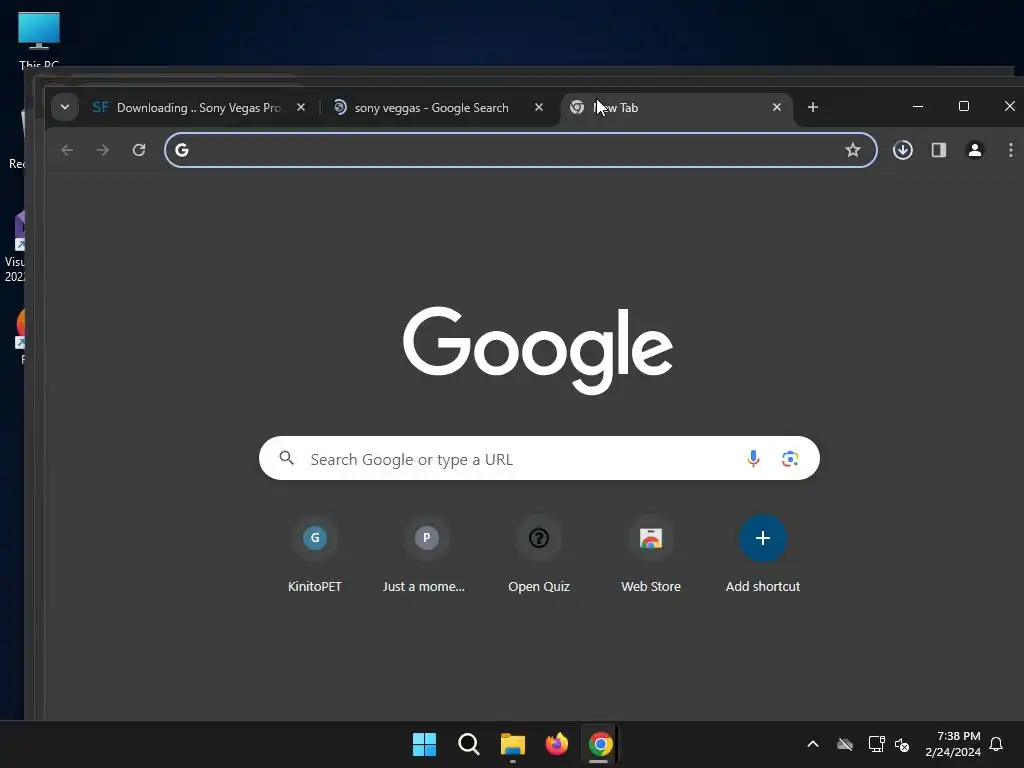
Task: Open the Open Quiz shortcut
Action: pos(539,555)
